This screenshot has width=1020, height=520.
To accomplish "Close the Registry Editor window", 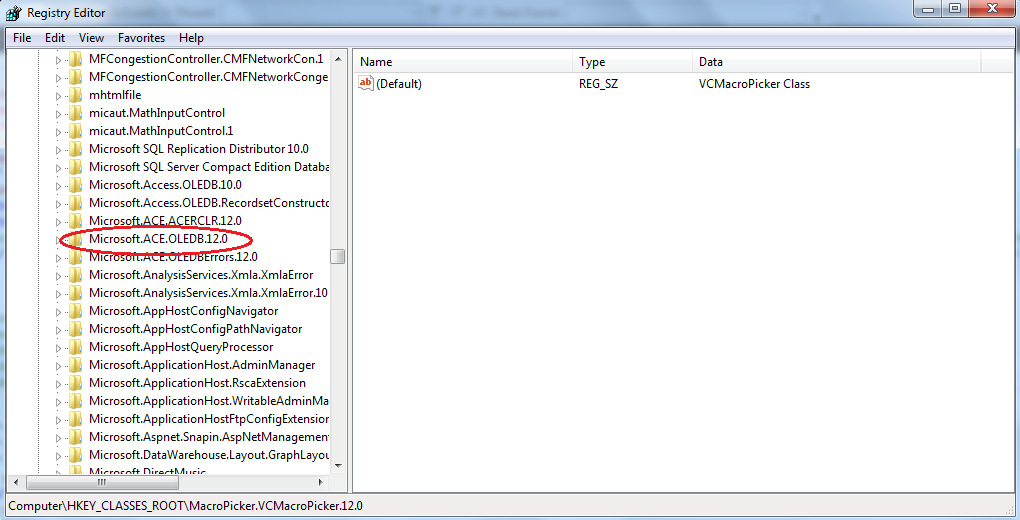I will [x=992, y=9].
